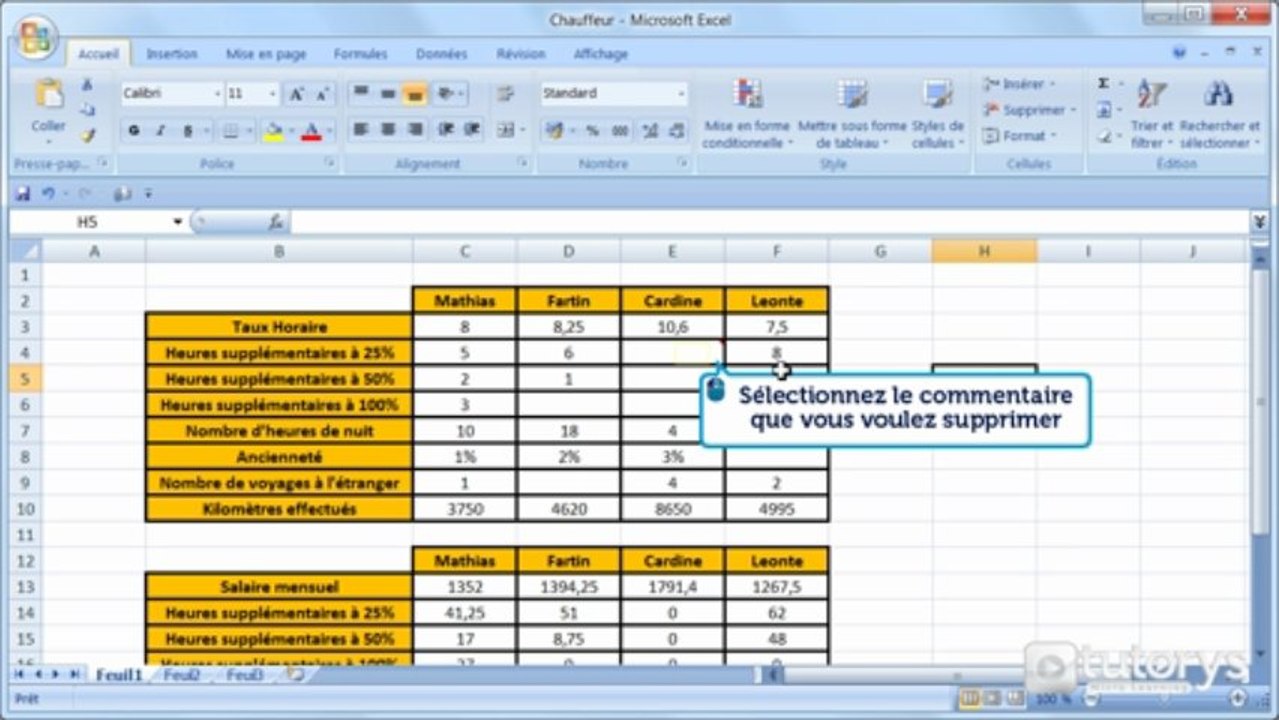
Task: Open the Office button menu
Action: pos(36,38)
